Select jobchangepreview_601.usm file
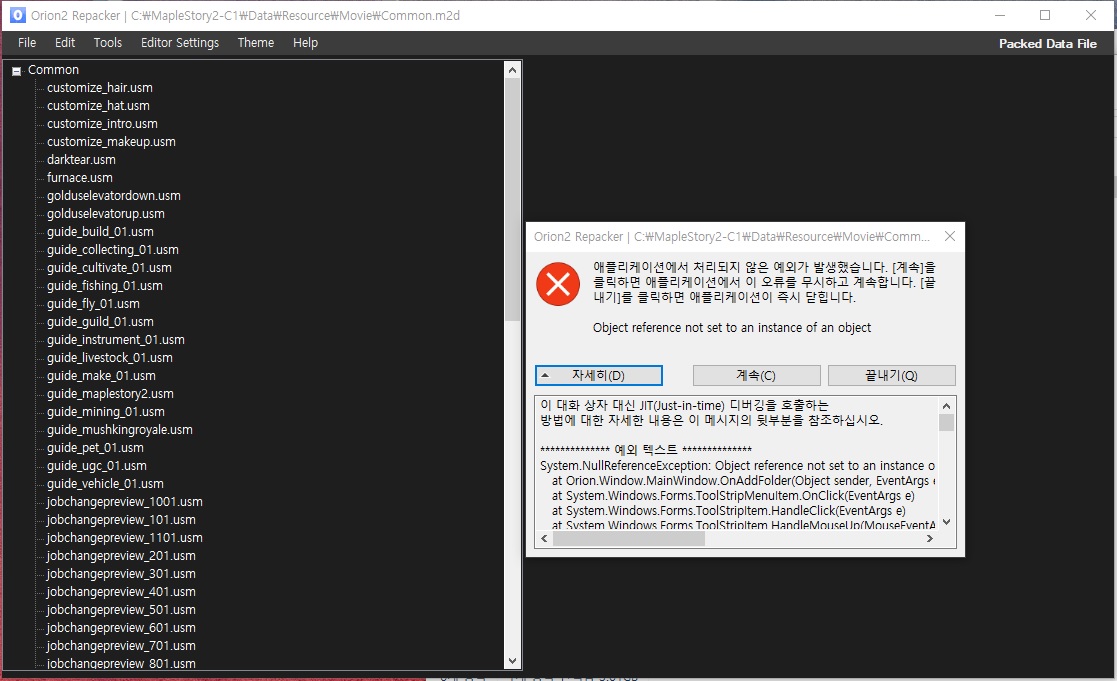1117x681 pixels. (x=121, y=628)
